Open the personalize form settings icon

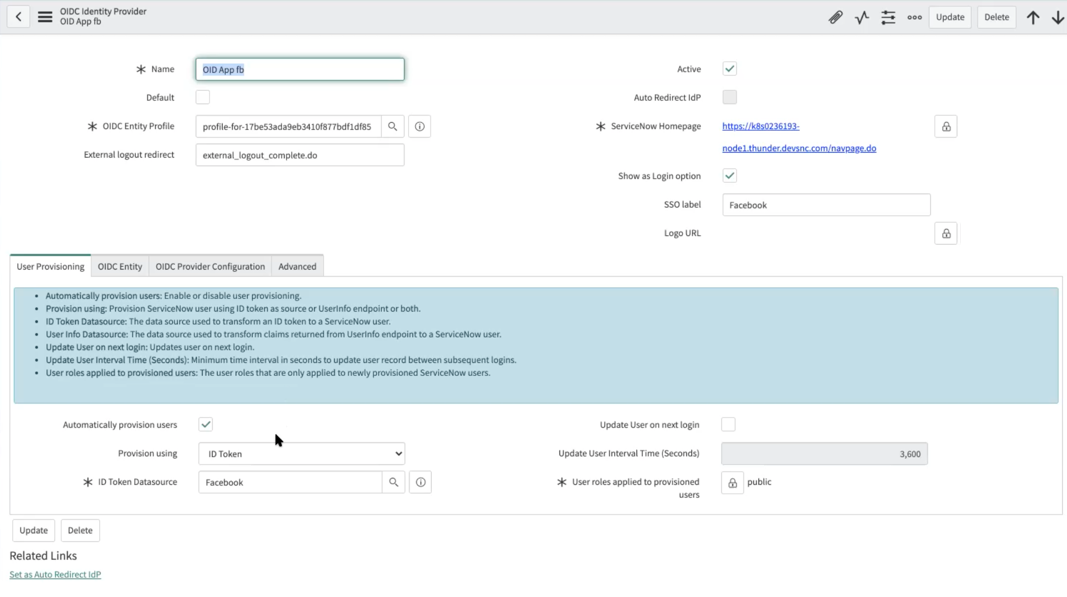coord(888,17)
